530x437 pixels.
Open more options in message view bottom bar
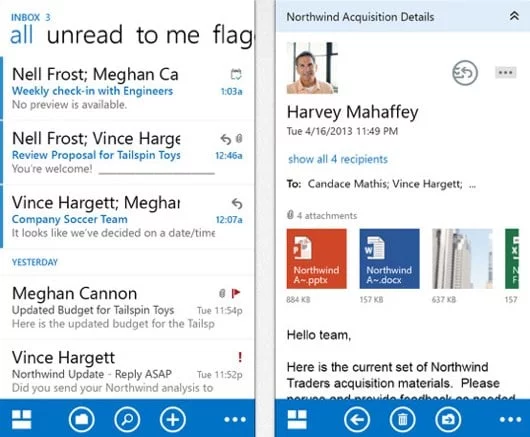pos(510,419)
